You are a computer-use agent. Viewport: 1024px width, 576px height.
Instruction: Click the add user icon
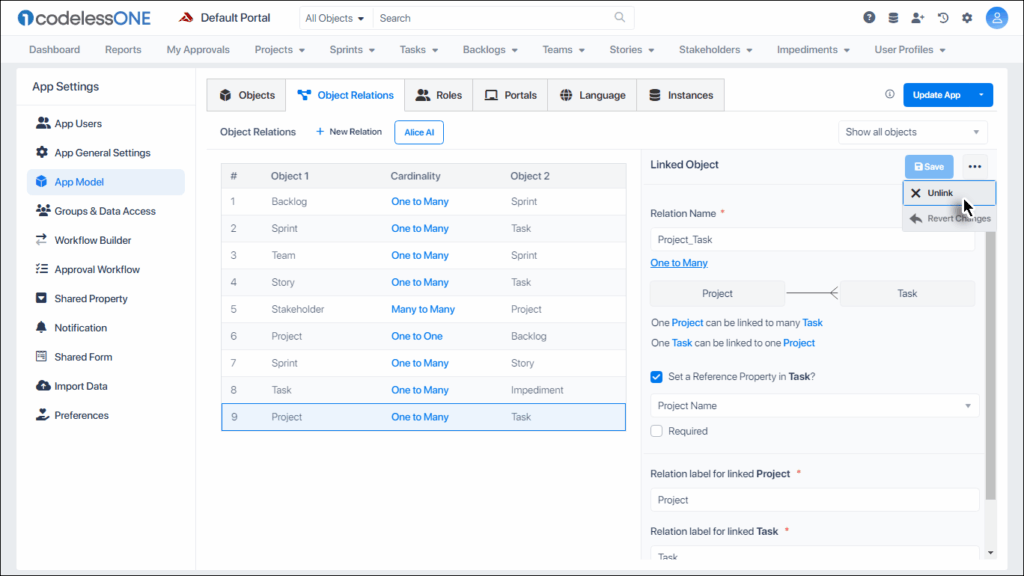coord(918,18)
